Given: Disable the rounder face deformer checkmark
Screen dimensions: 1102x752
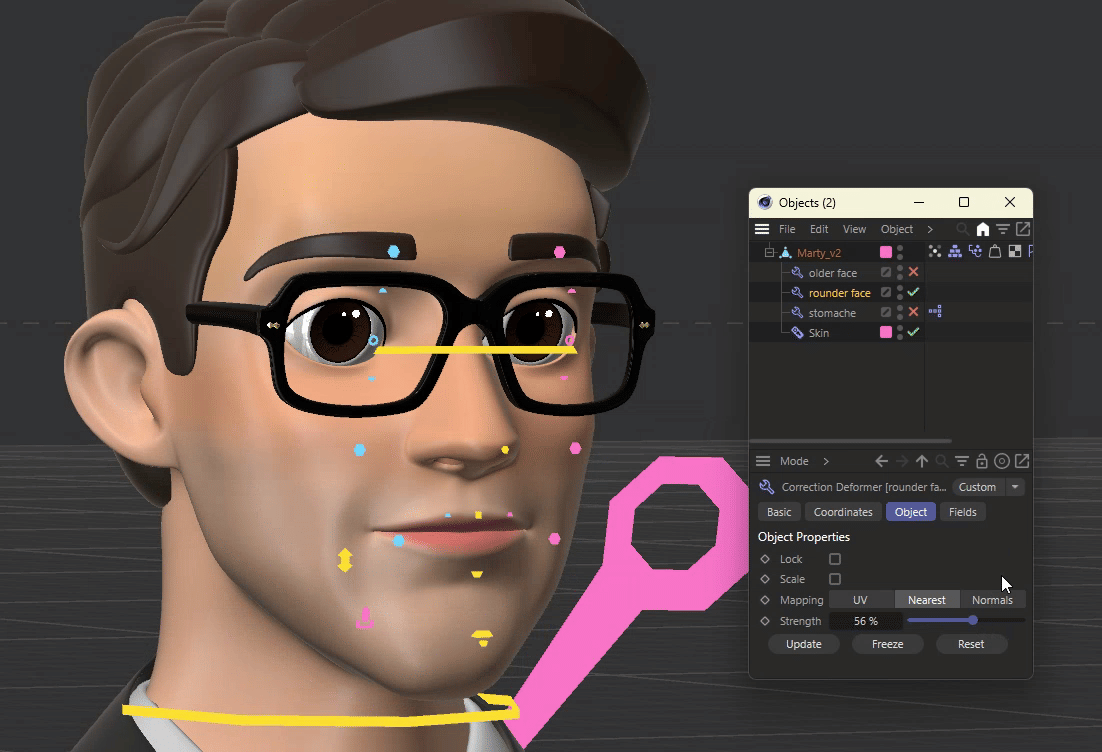Looking at the screenshot, I should click(913, 292).
